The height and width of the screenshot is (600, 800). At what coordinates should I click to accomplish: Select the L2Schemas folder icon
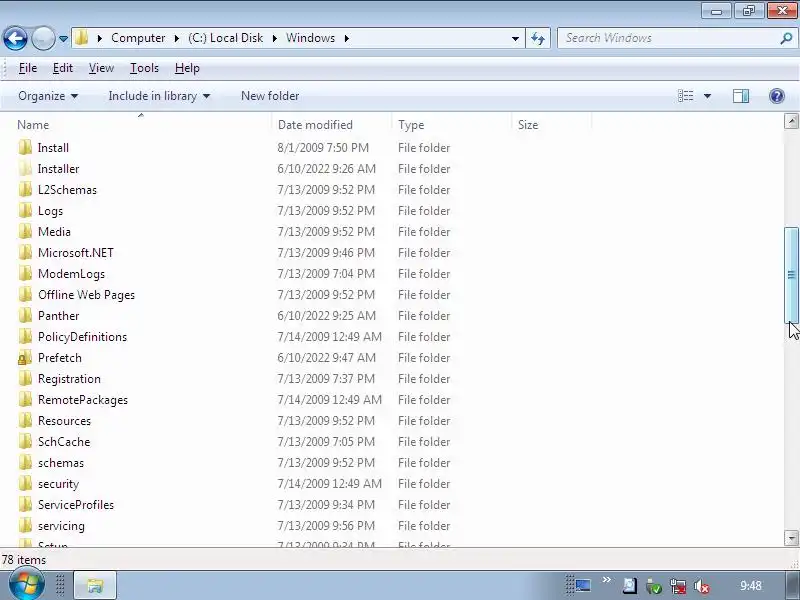point(25,189)
